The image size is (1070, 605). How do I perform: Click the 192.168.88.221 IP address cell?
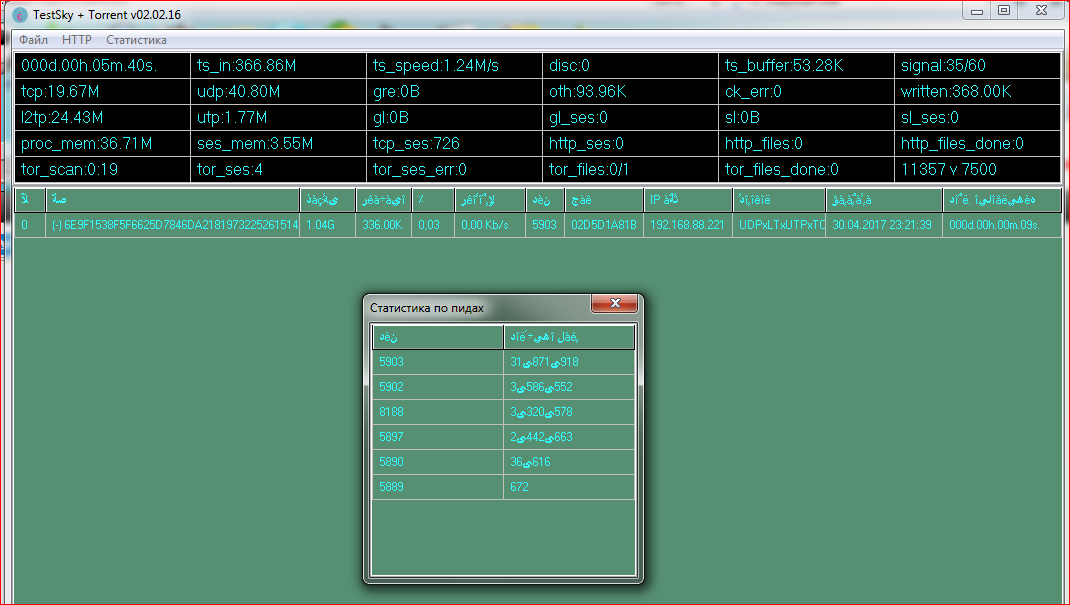coord(687,226)
